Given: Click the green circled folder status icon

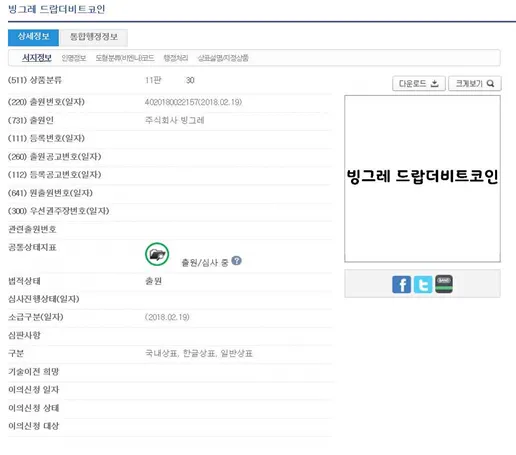Looking at the screenshot, I should (157, 254).
